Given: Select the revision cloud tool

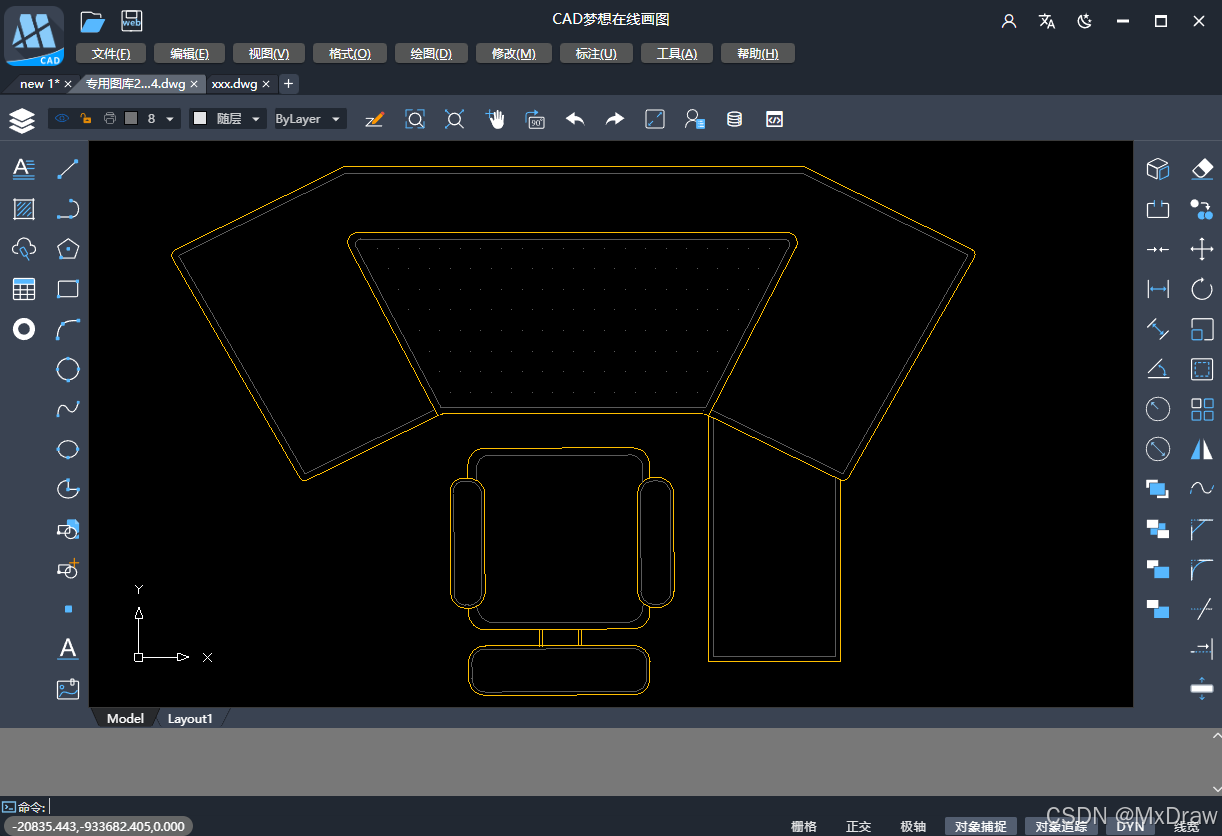Looking at the screenshot, I should click(x=24, y=249).
